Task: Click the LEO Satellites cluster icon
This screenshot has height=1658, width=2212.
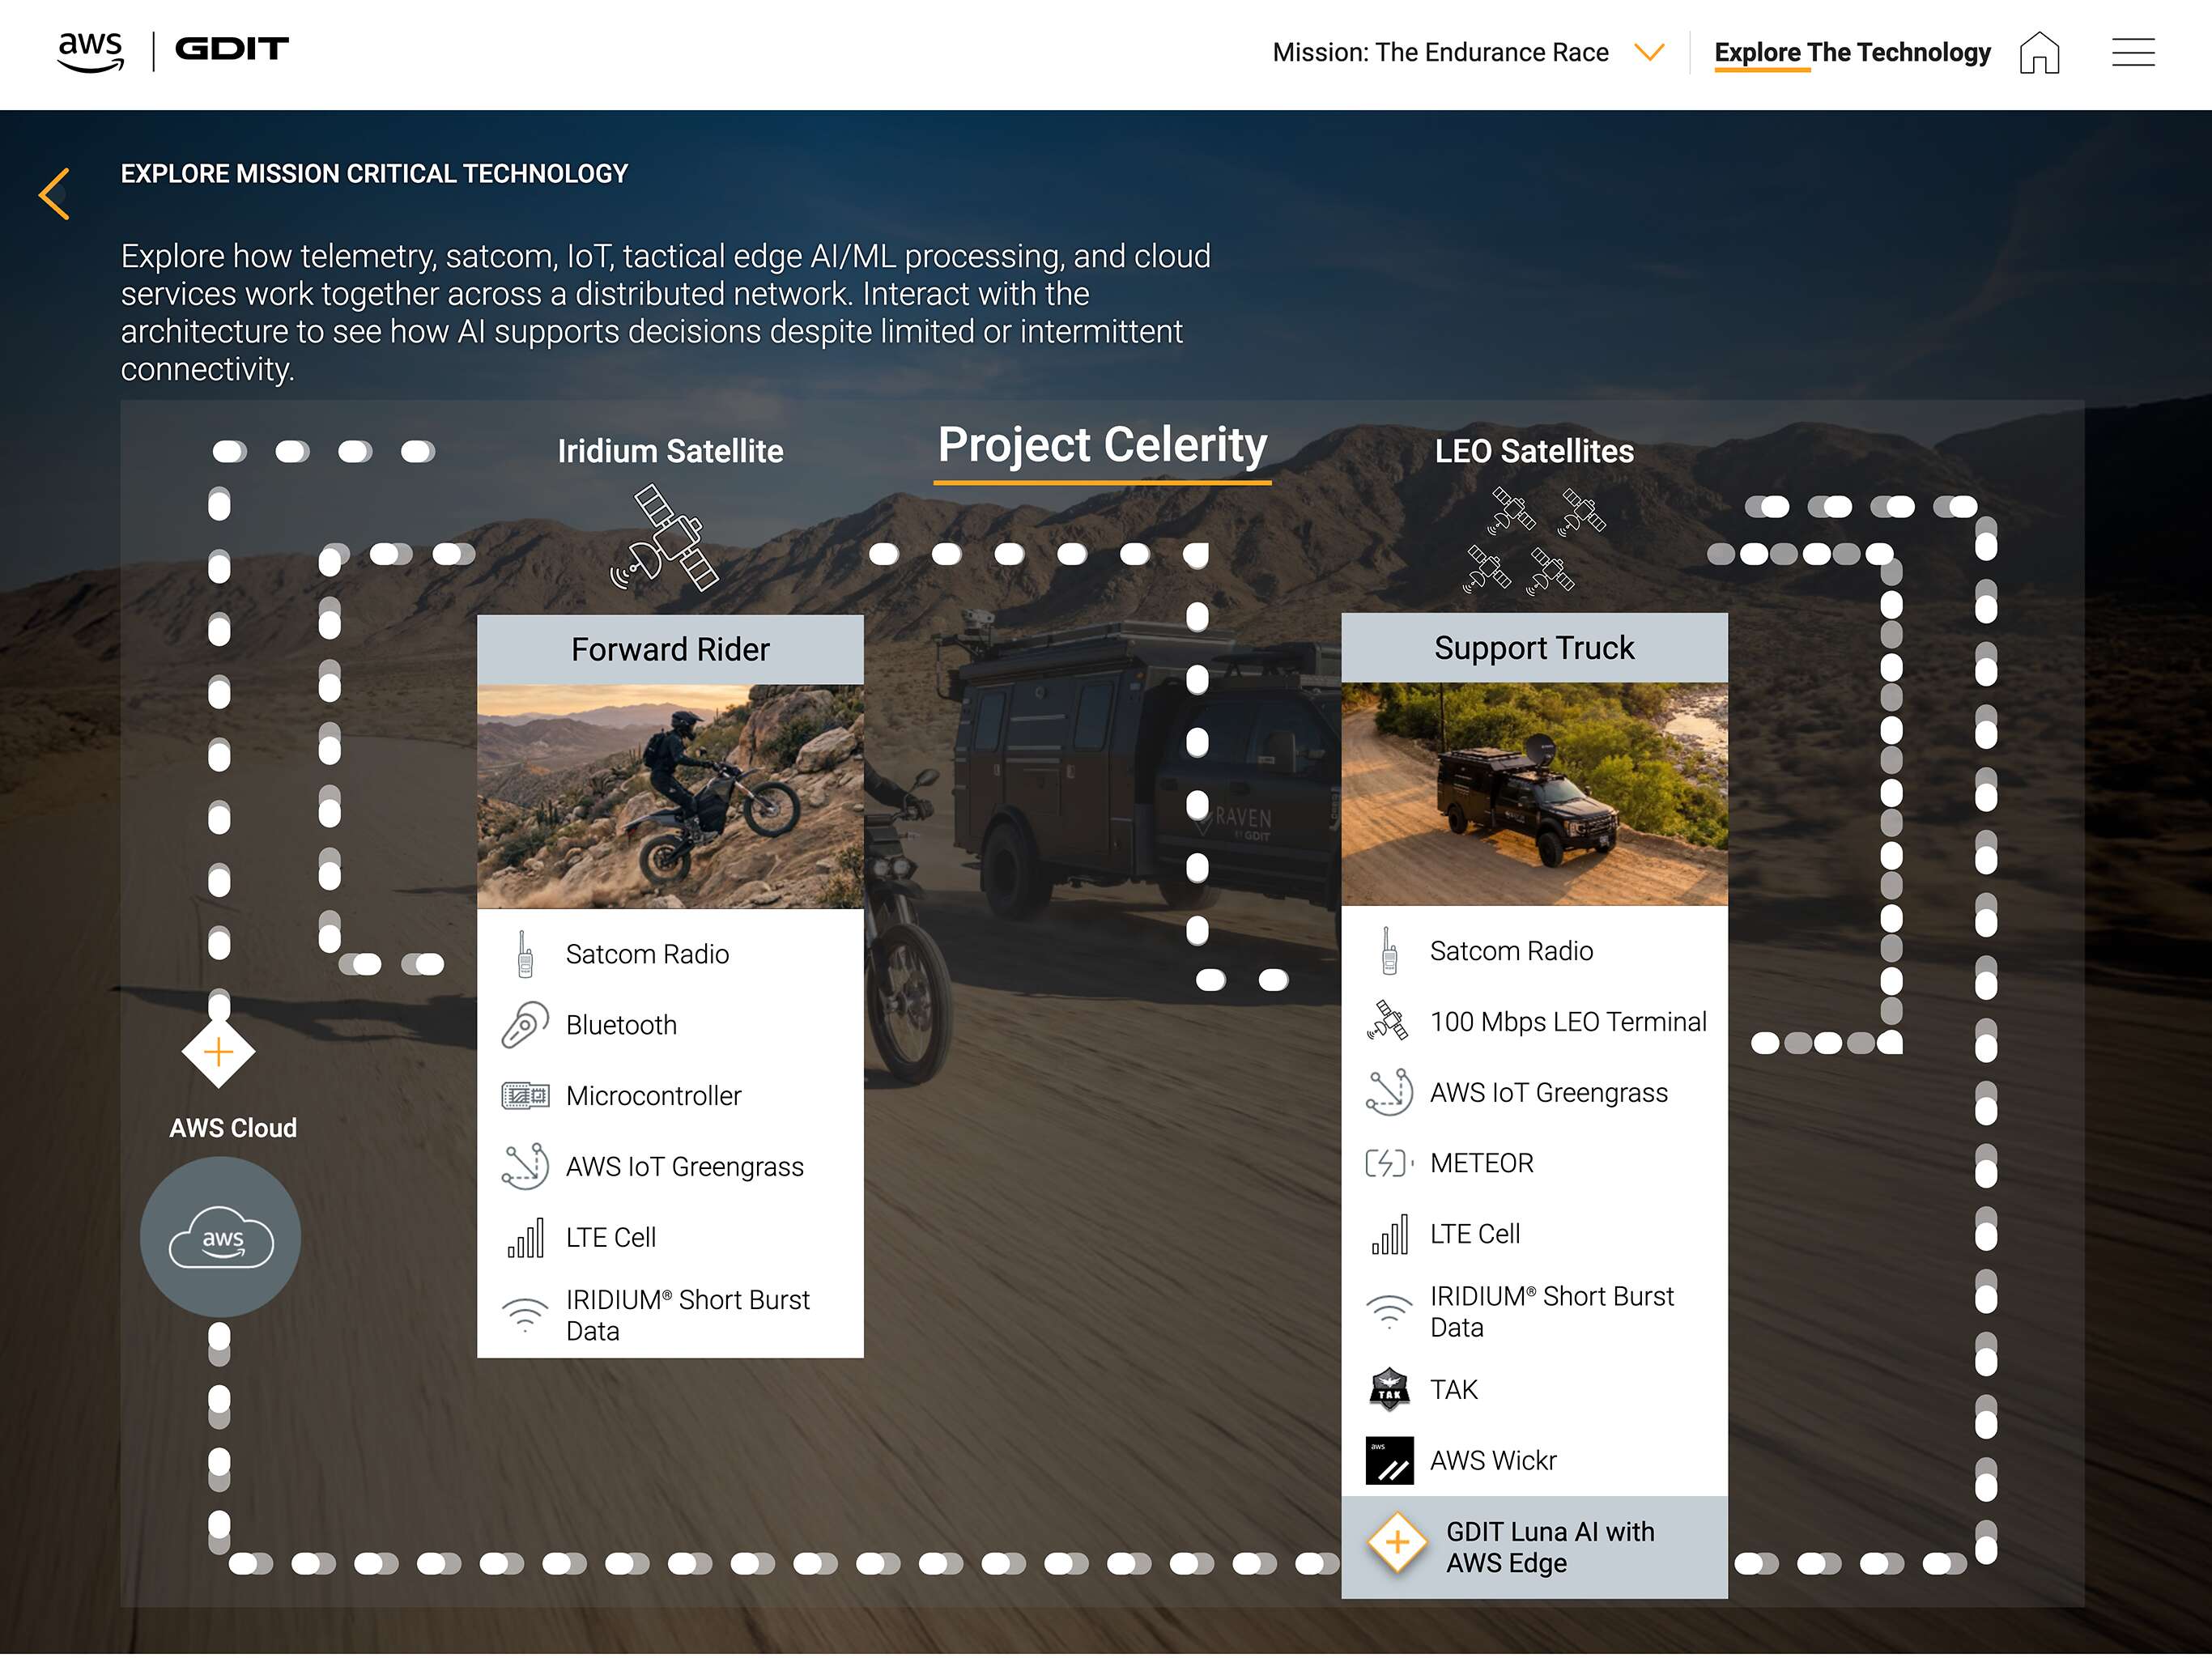Action: (x=1533, y=541)
